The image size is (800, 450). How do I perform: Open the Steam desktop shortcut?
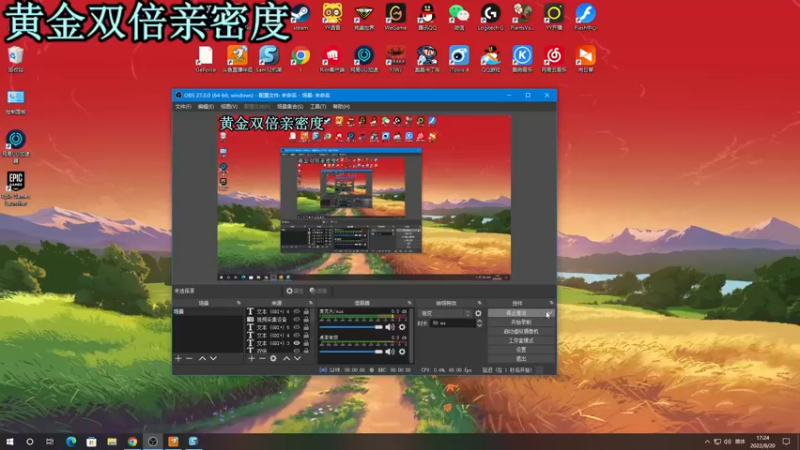coord(301,17)
